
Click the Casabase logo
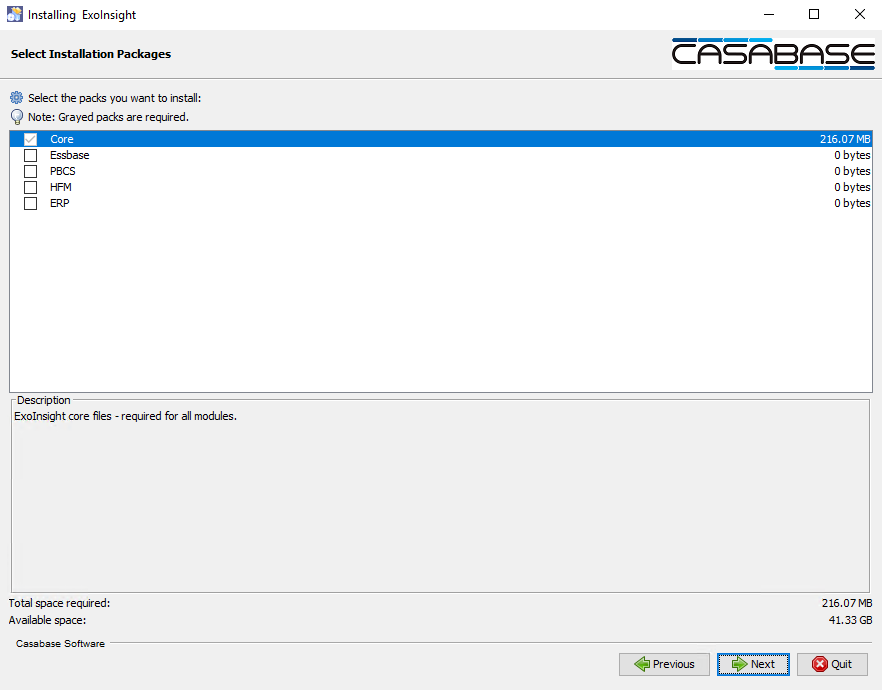point(772,54)
